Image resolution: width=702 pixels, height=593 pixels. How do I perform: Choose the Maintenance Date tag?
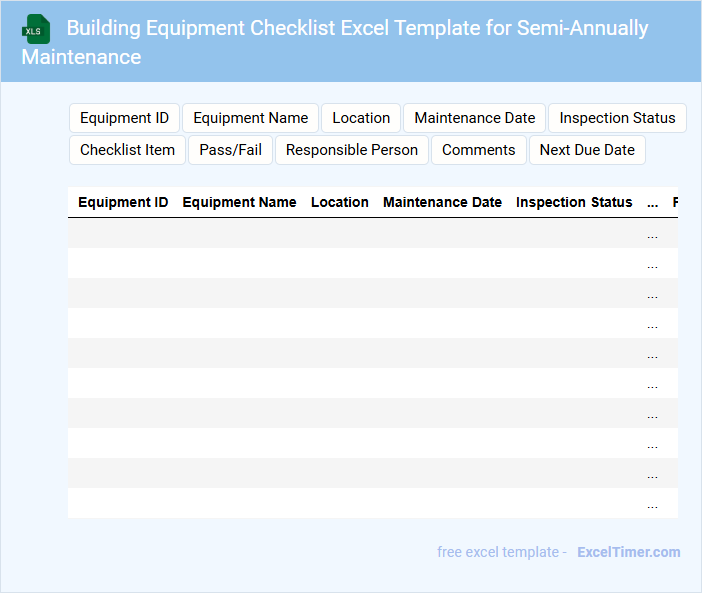(474, 118)
